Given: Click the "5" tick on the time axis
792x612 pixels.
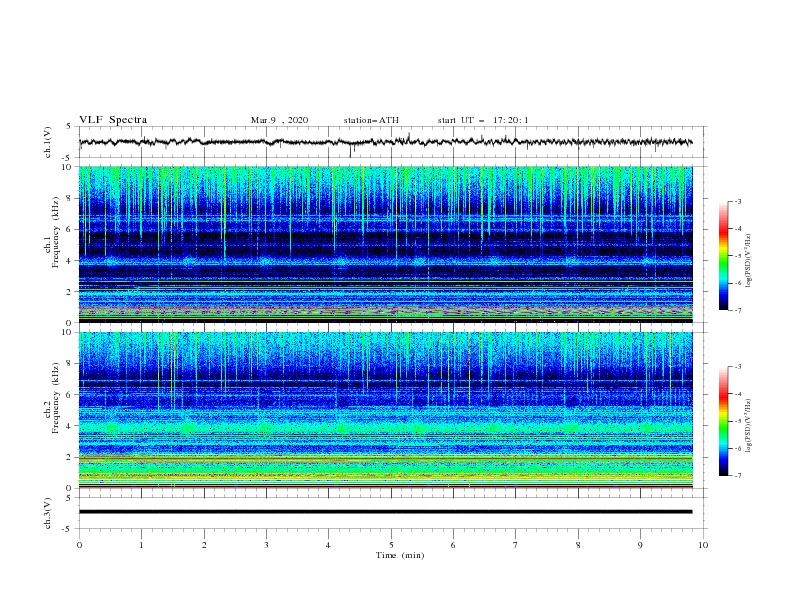Looking at the screenshot, I should click(391, 545).
